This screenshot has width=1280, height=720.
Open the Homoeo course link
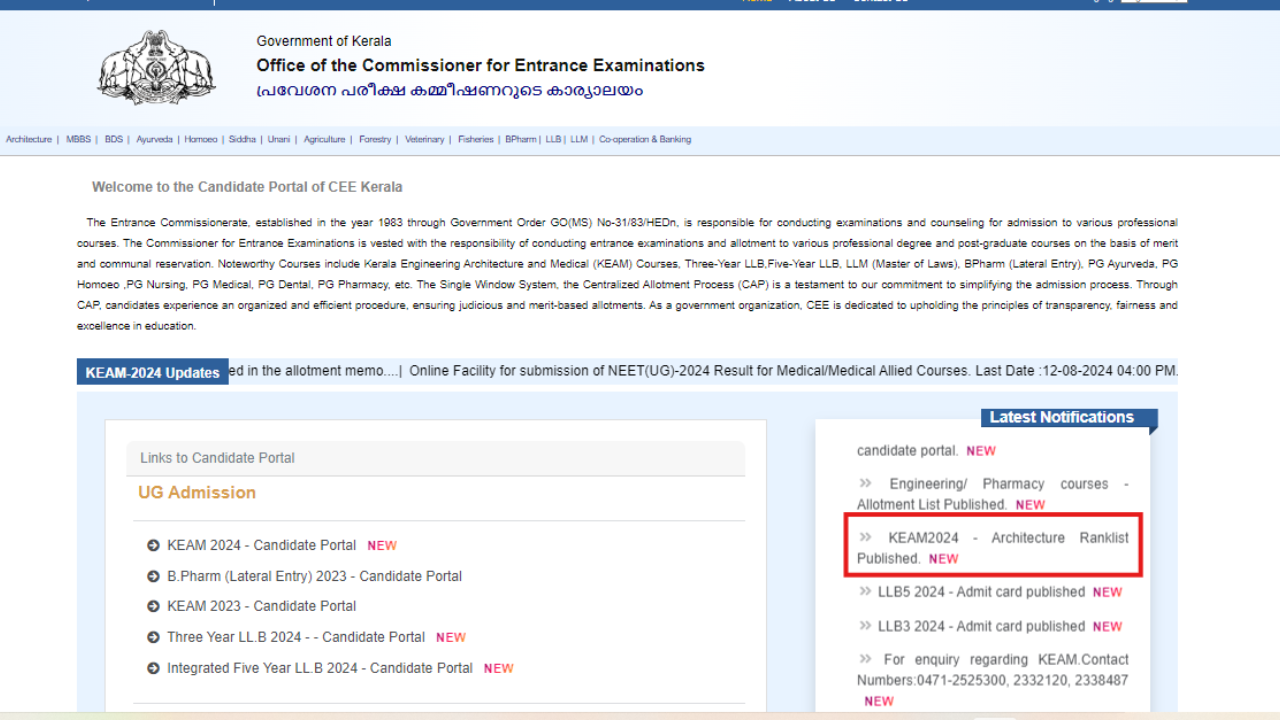point(200,140)
